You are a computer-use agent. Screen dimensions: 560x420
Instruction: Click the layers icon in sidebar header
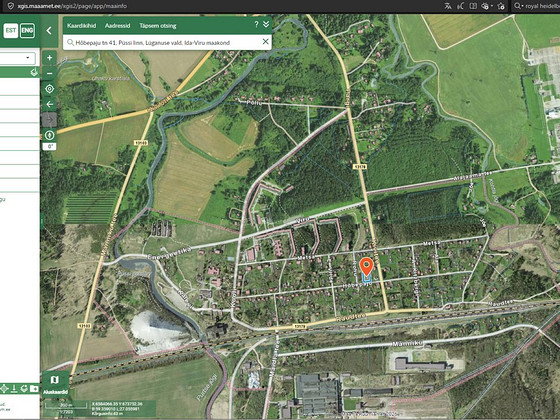pos(34,72)
